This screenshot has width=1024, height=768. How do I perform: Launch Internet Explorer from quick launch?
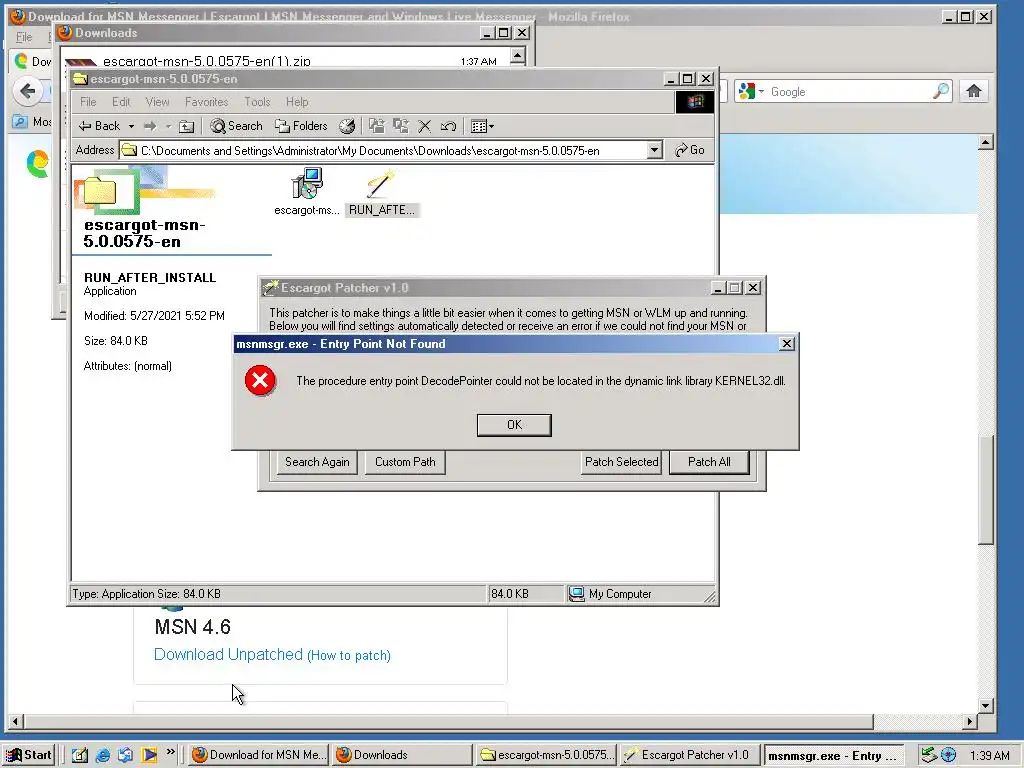[103, 755]
